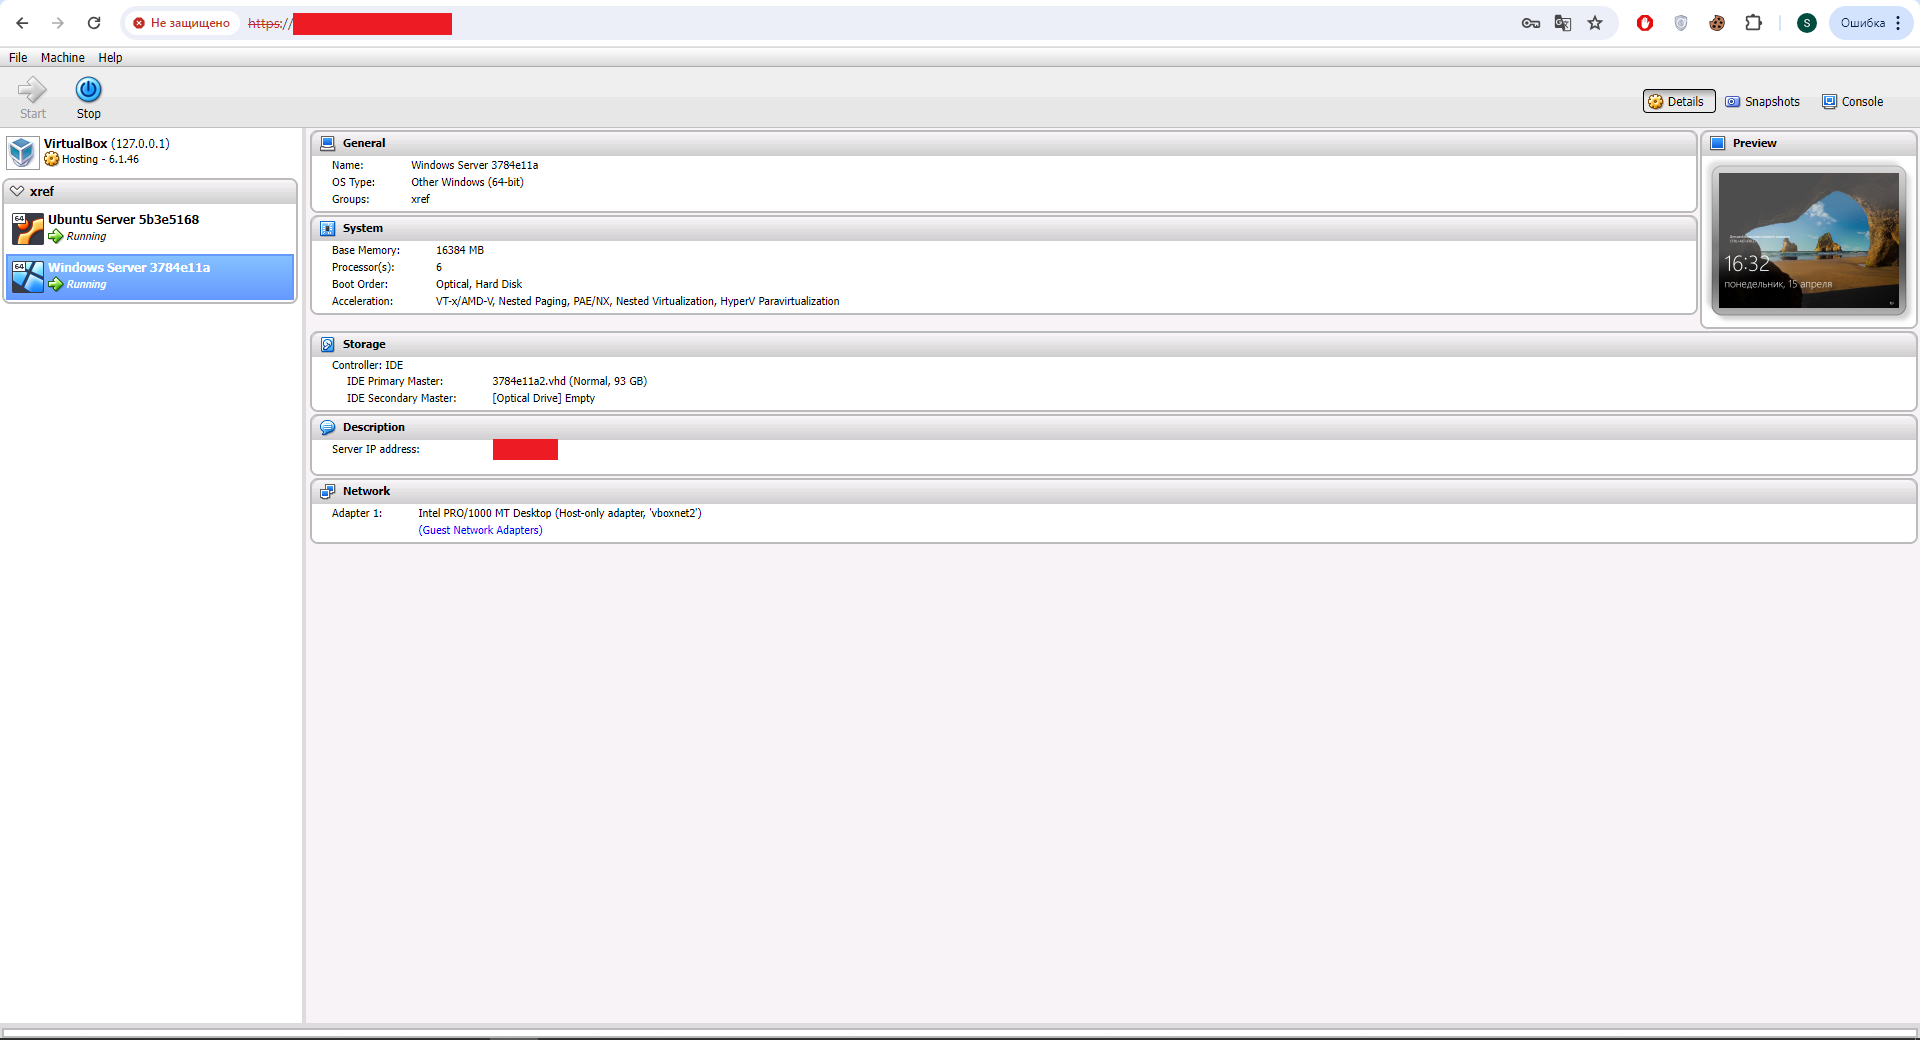
Task: Open the File menu
Action: coord(18,58)
